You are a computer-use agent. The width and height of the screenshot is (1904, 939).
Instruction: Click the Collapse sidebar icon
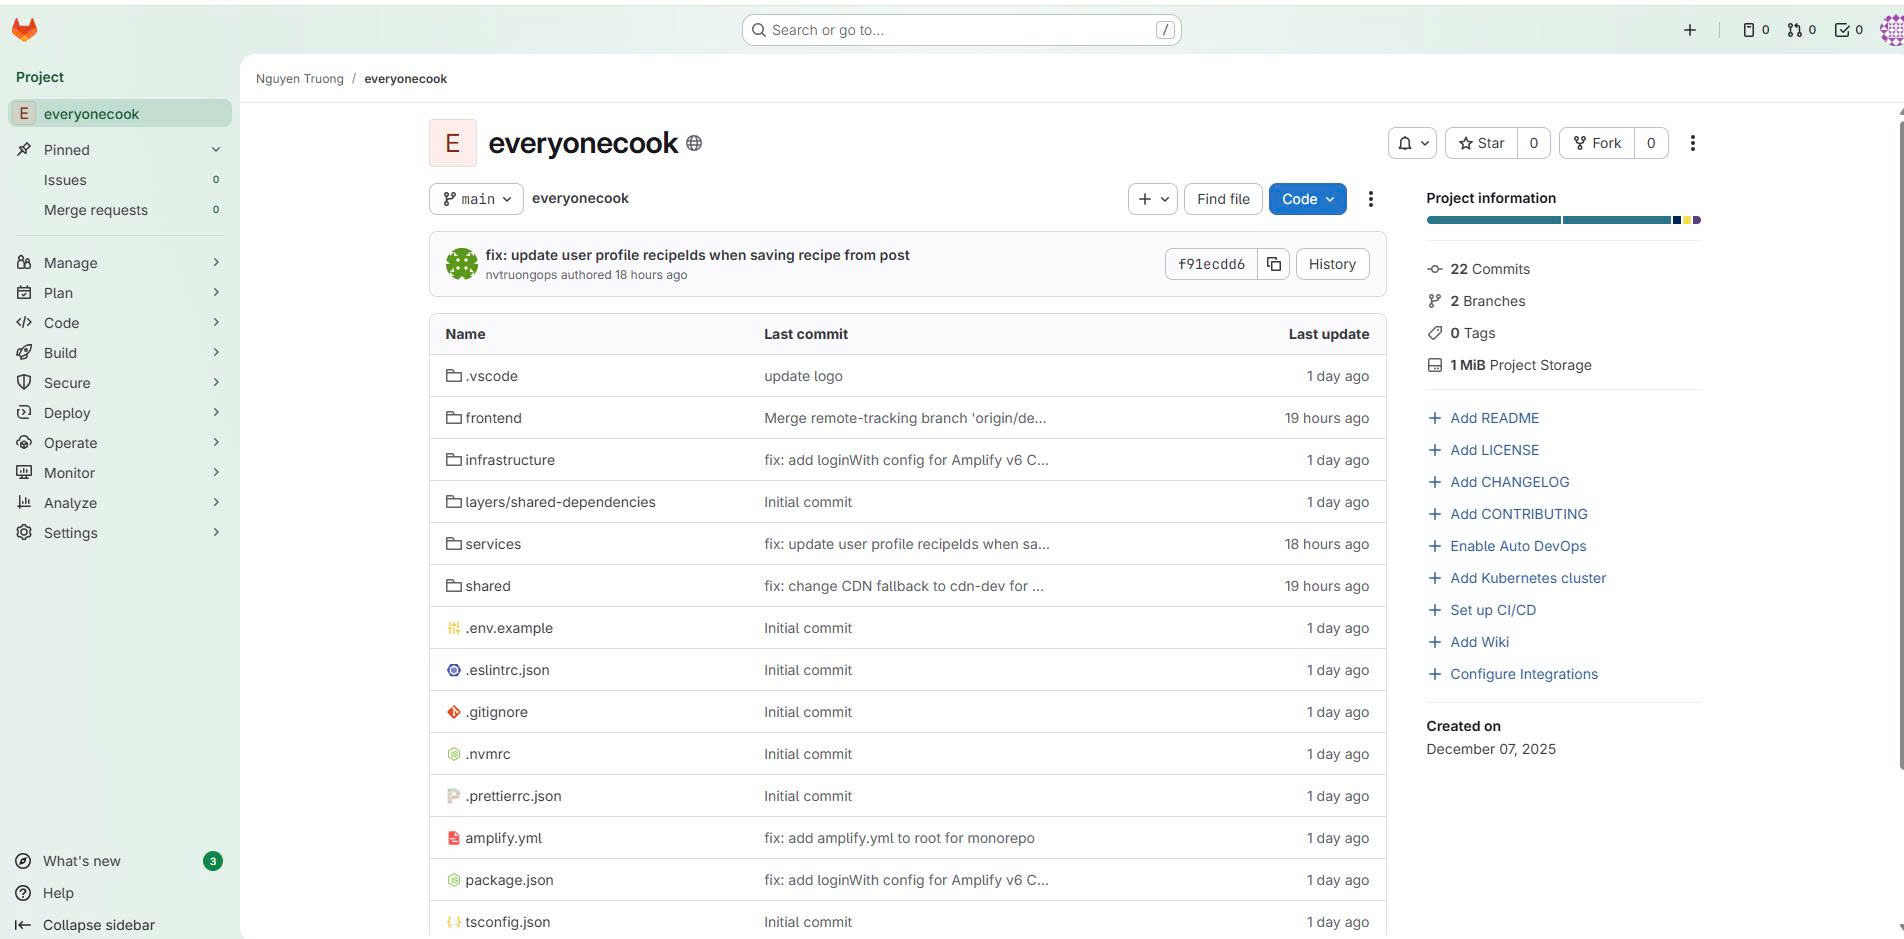tap(22, 925)
